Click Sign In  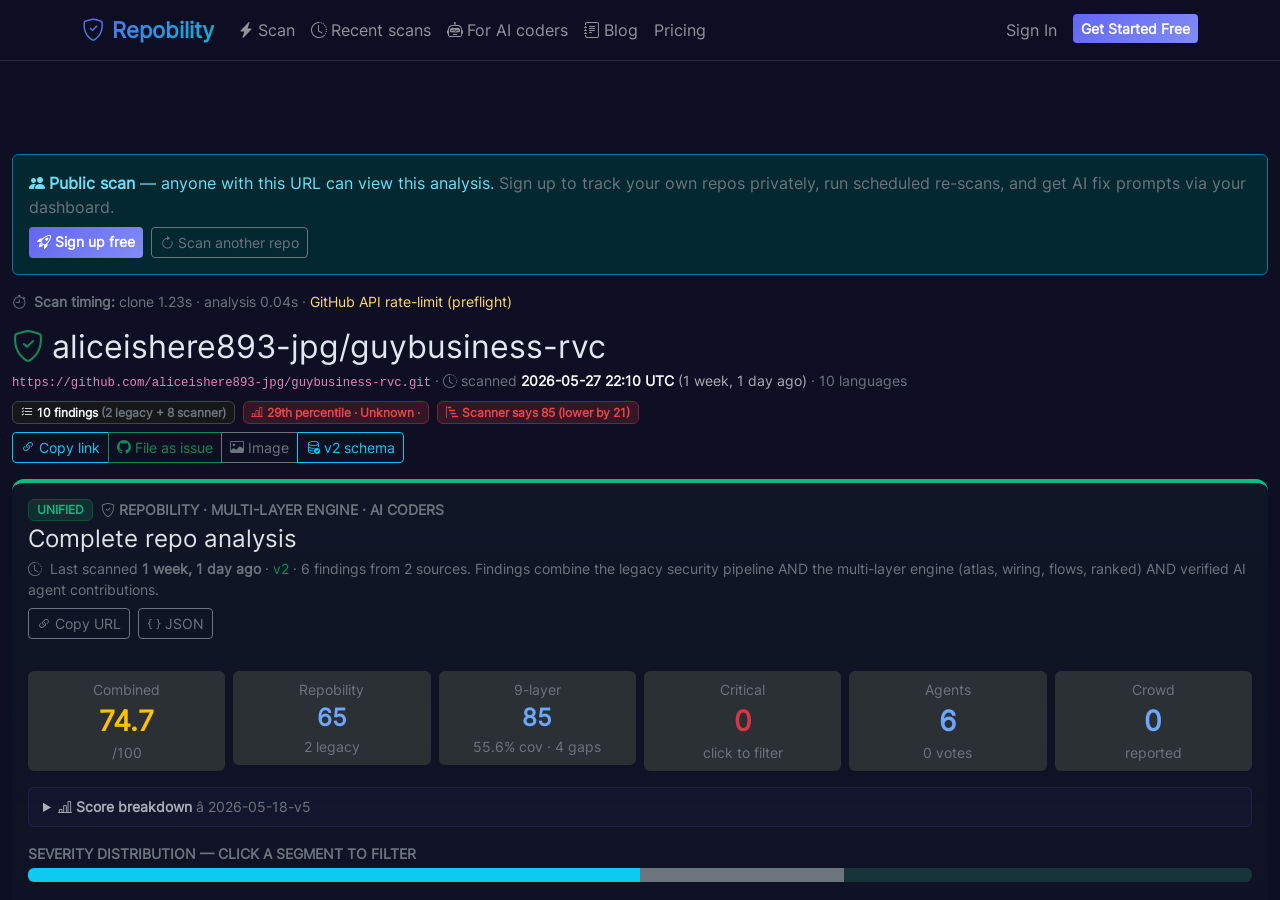[1031, 30]
